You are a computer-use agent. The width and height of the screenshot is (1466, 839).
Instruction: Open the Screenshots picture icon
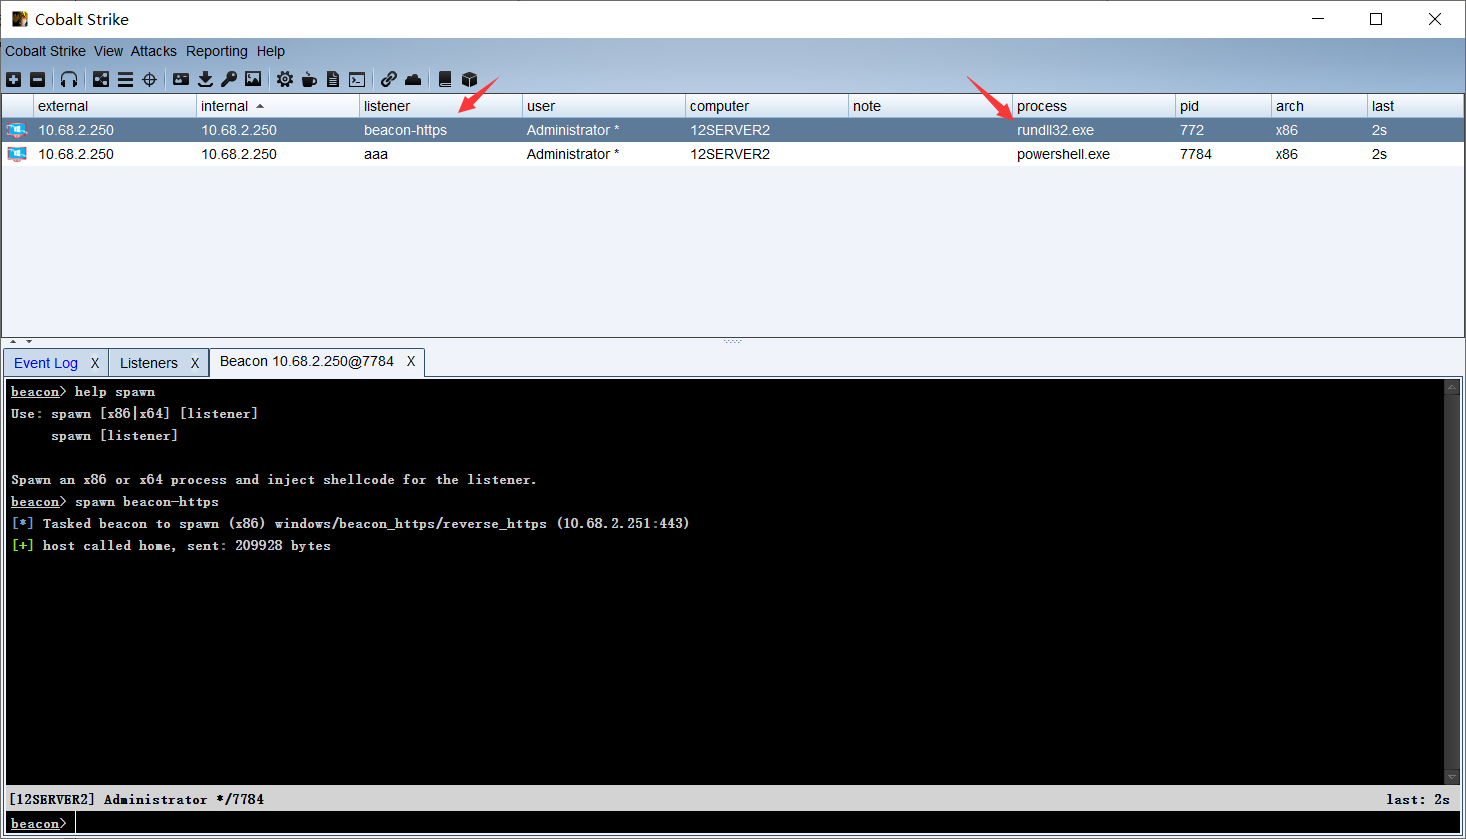[253, 79]
